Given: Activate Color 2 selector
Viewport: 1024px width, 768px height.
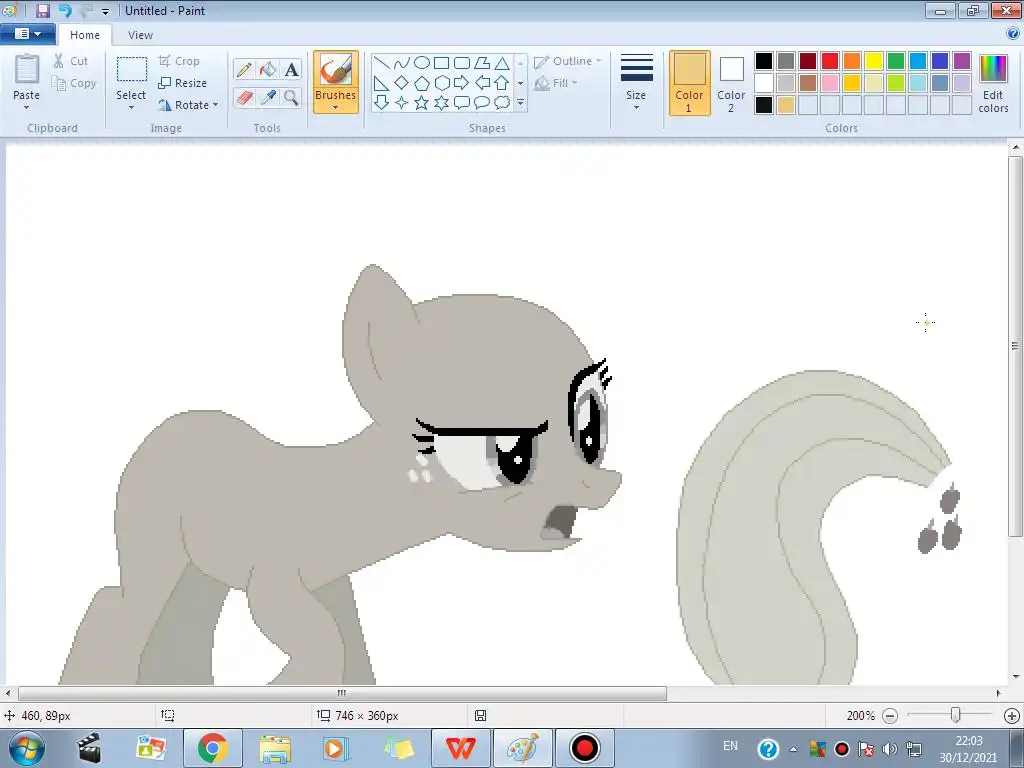Looking at the screenshot, I should coord(731,83).
